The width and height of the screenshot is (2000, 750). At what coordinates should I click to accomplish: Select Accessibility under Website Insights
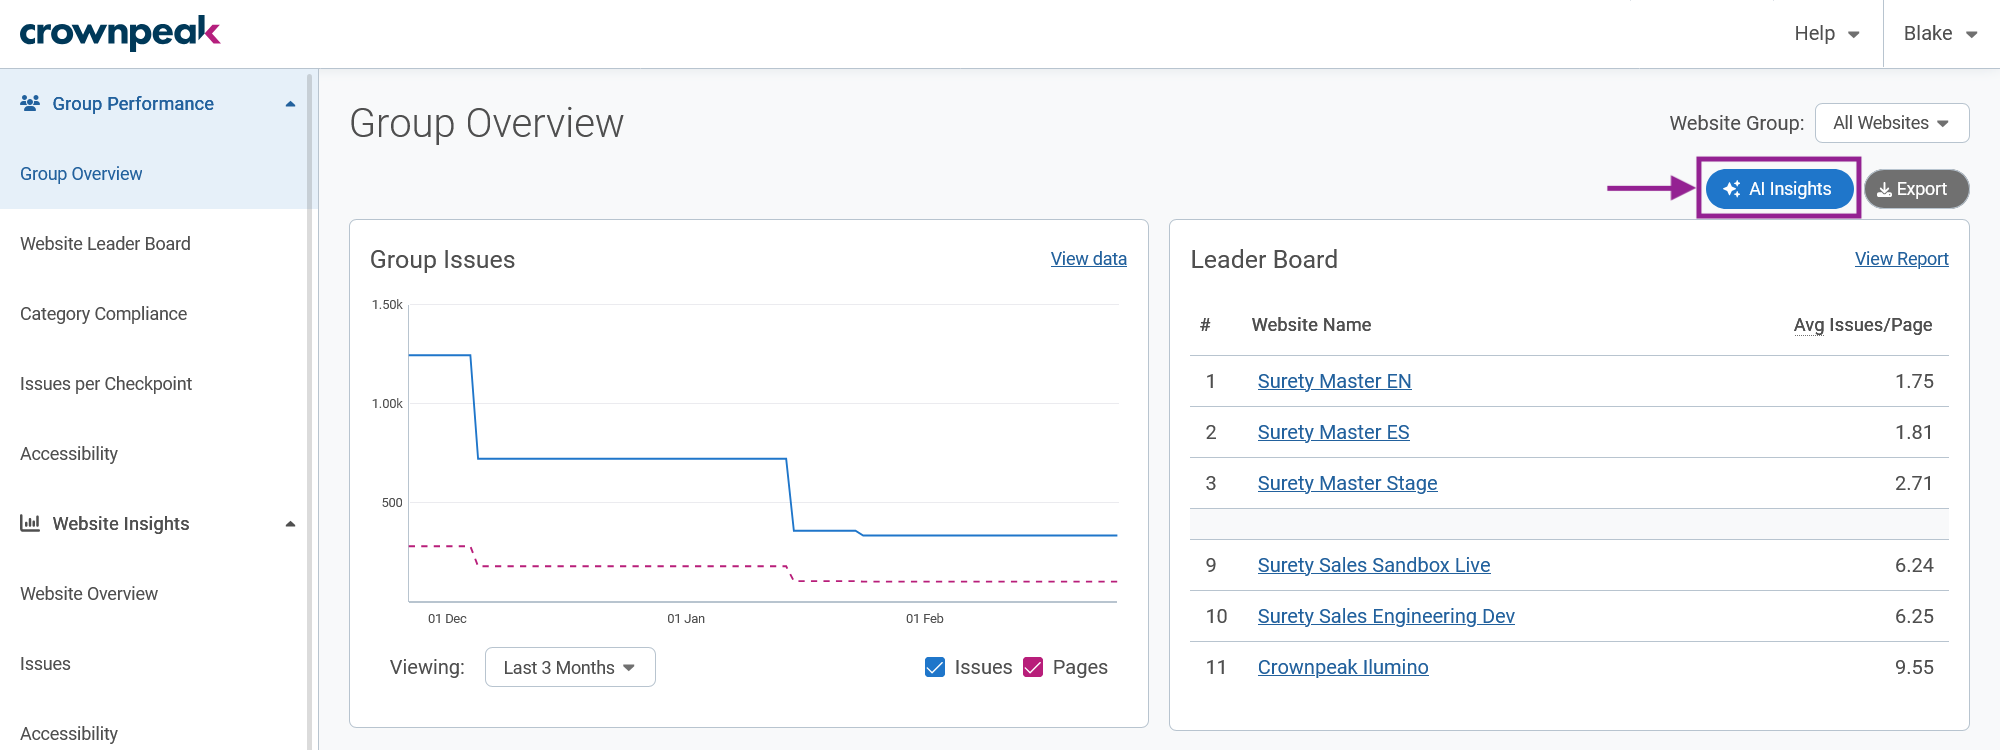point(69,734)
